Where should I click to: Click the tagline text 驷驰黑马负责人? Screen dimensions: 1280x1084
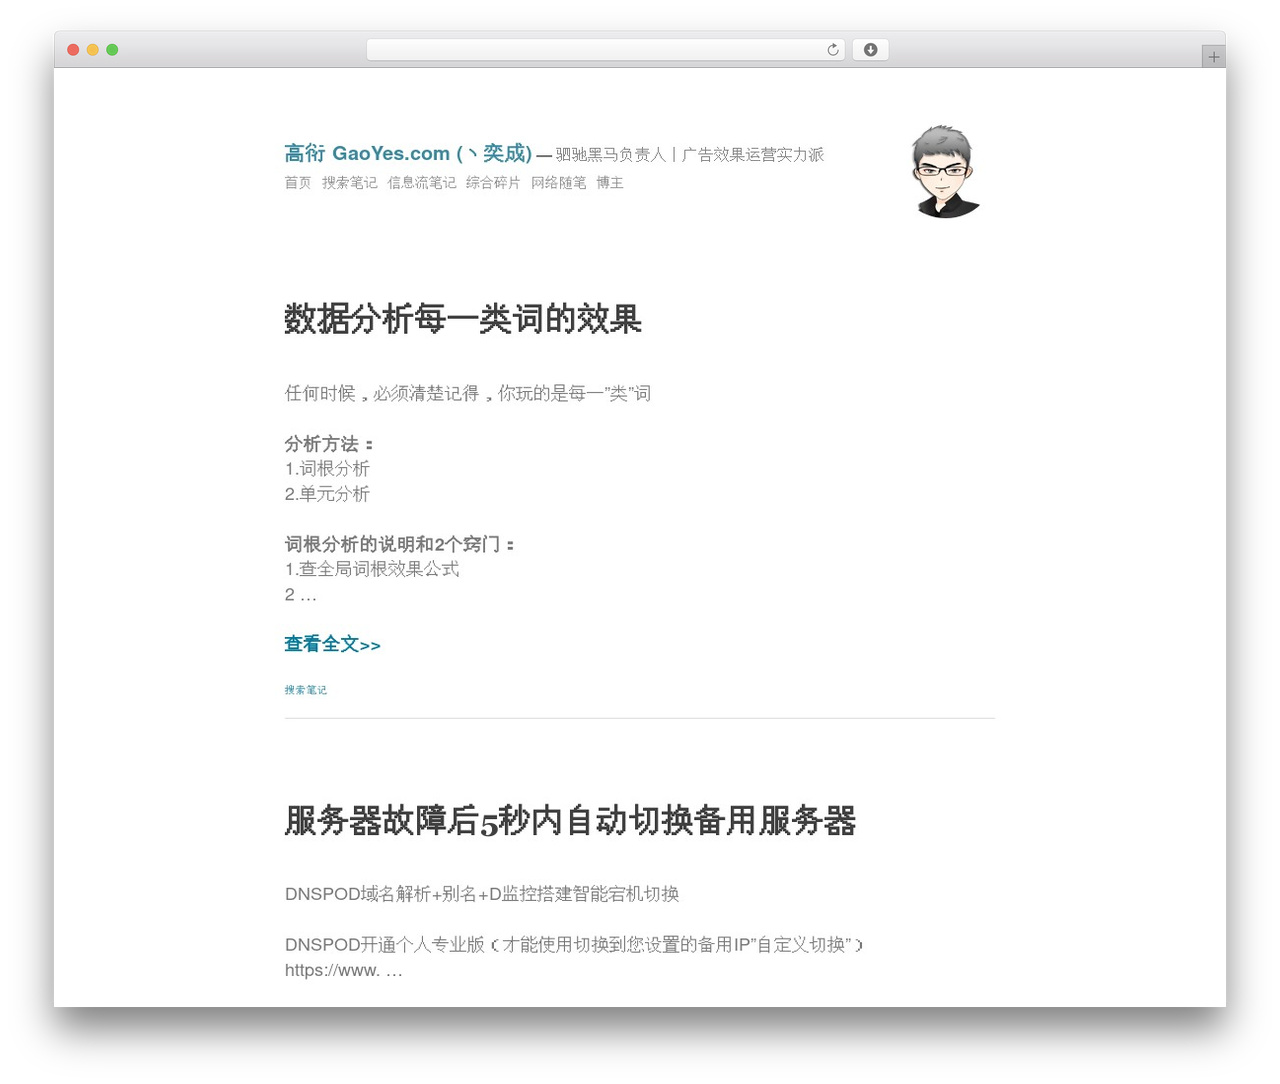click(x=610, y=154)
